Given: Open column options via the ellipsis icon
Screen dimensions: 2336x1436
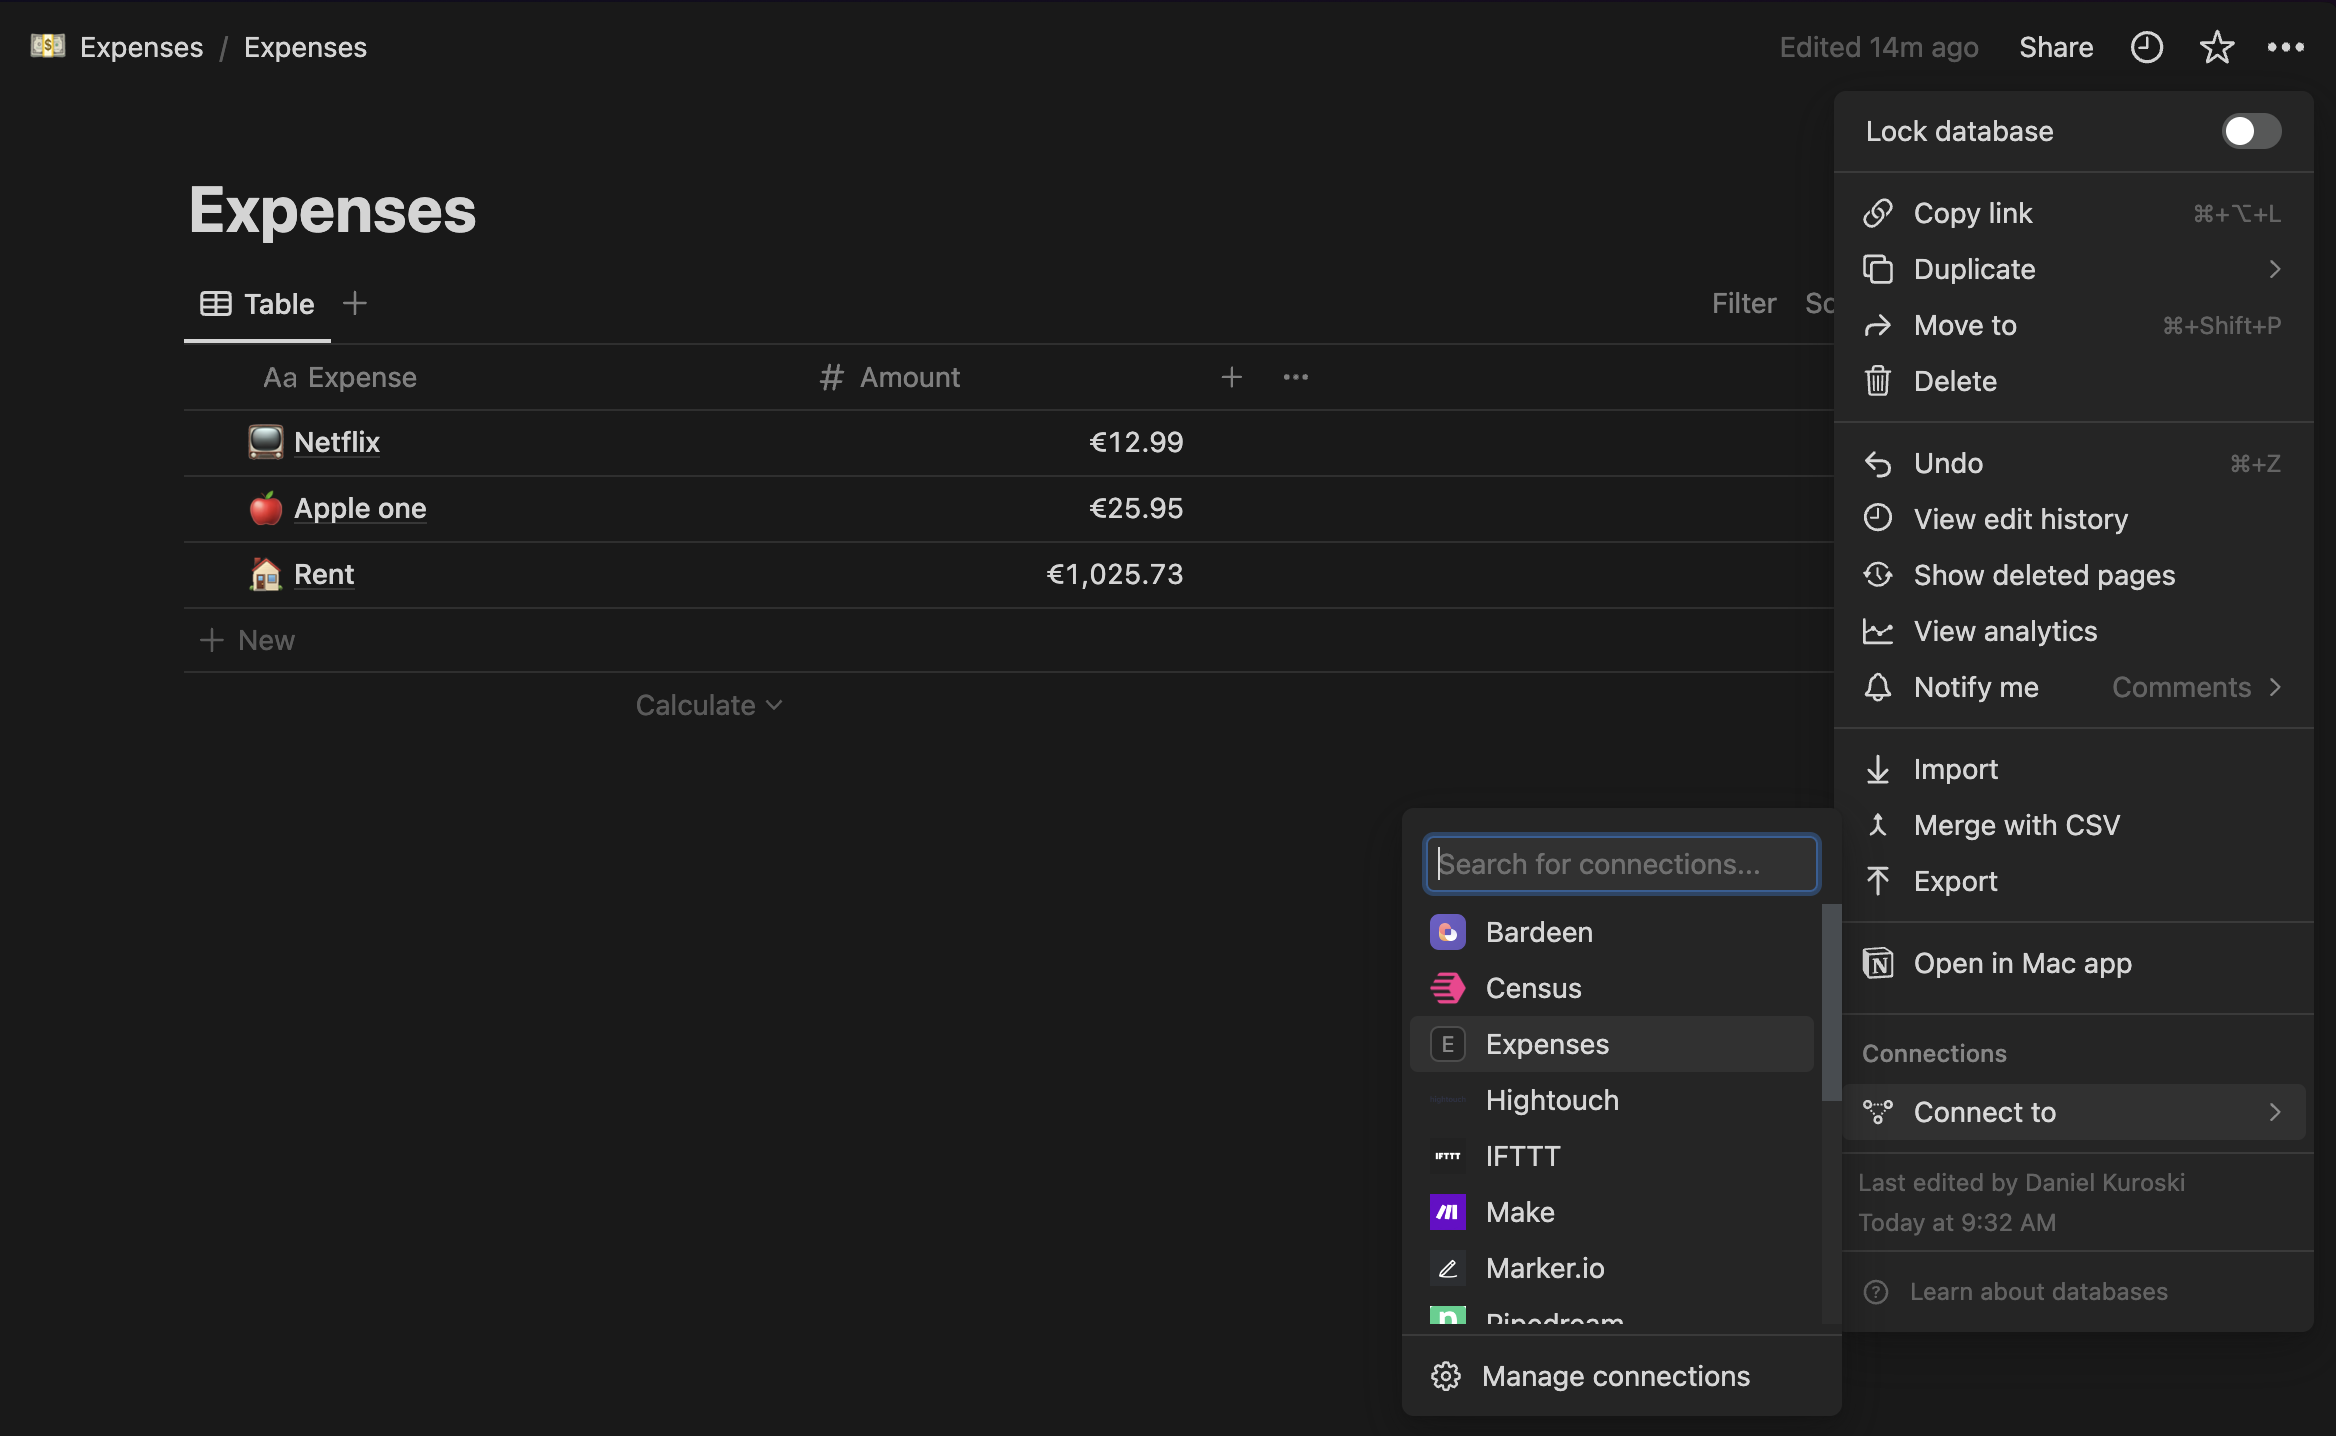Looking at the screenshot, I should click(1295, 377).
